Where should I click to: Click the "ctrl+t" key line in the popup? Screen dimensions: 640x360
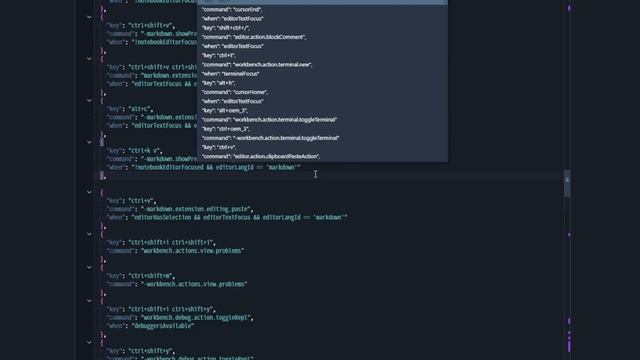pyautogui.click(x=219, y=56)
